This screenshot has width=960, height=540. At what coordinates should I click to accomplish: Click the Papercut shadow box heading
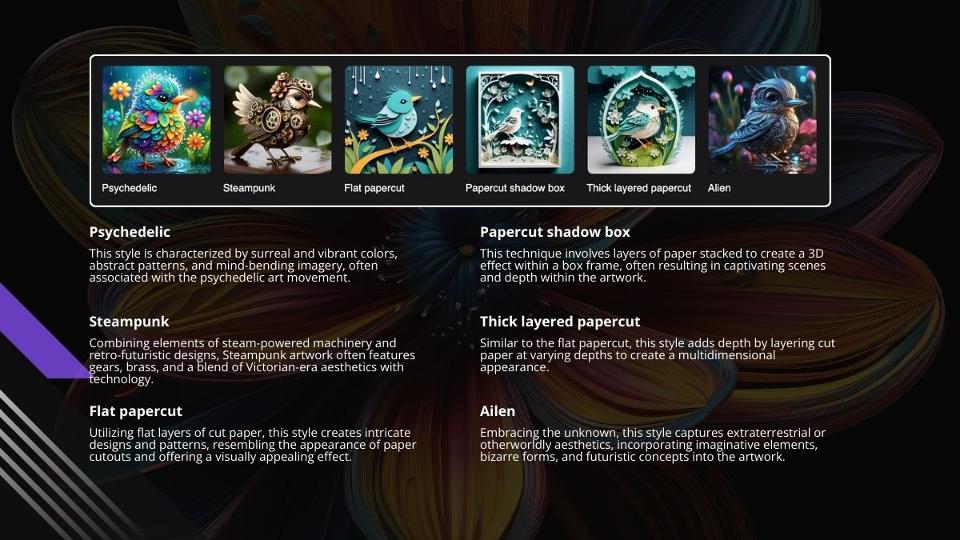tap(555, 232)
